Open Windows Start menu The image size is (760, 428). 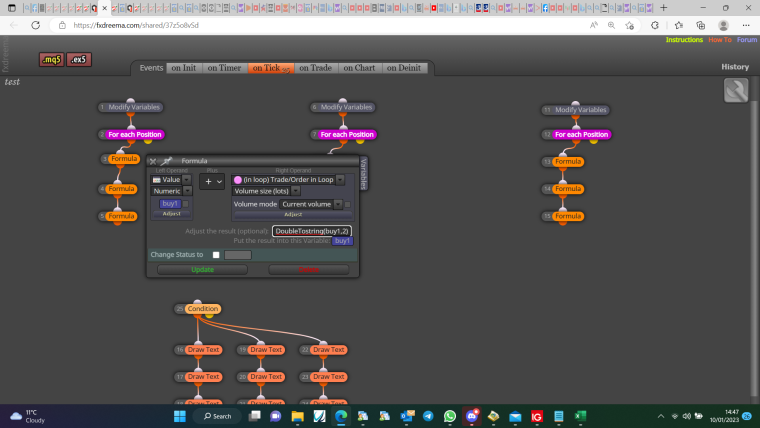pyautogui.click(x=180, y=416)
